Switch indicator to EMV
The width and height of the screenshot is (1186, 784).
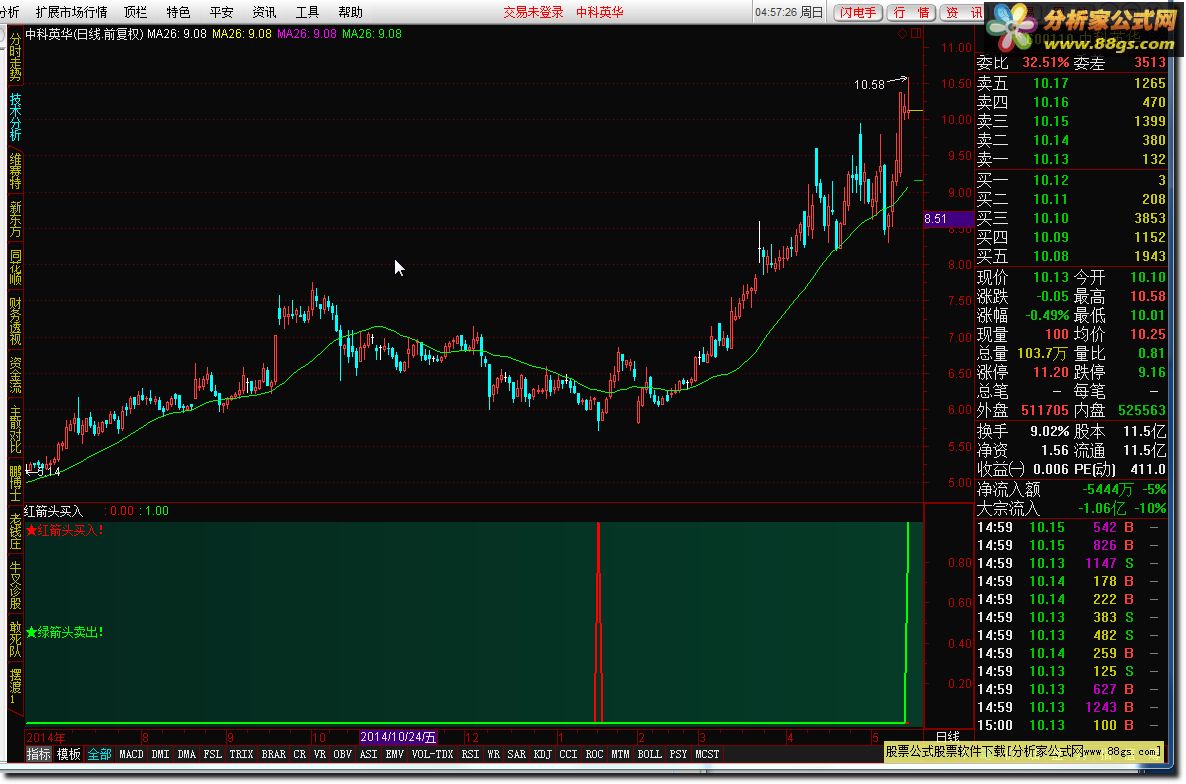[395, 754]
